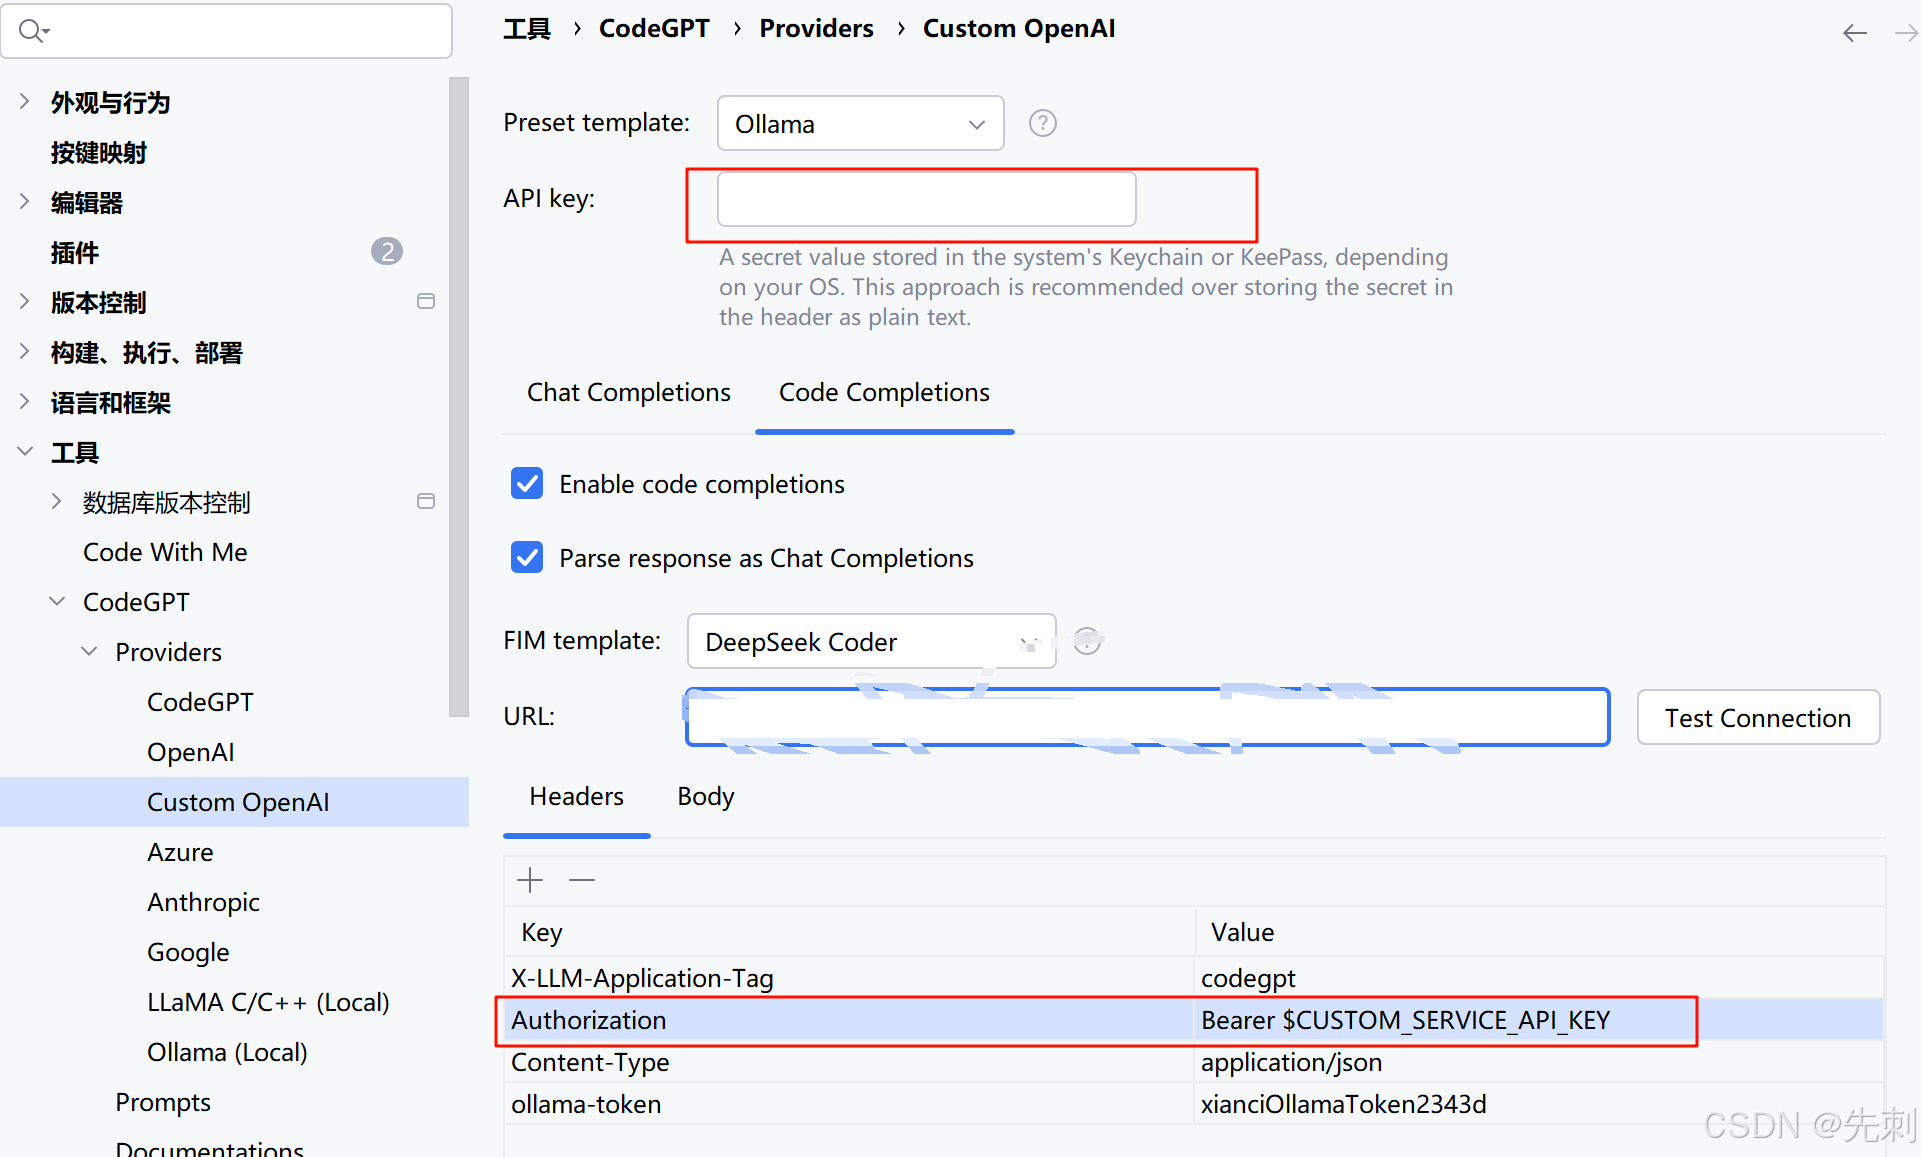Click the back navigation arrow

click(x=1854, y=33)
